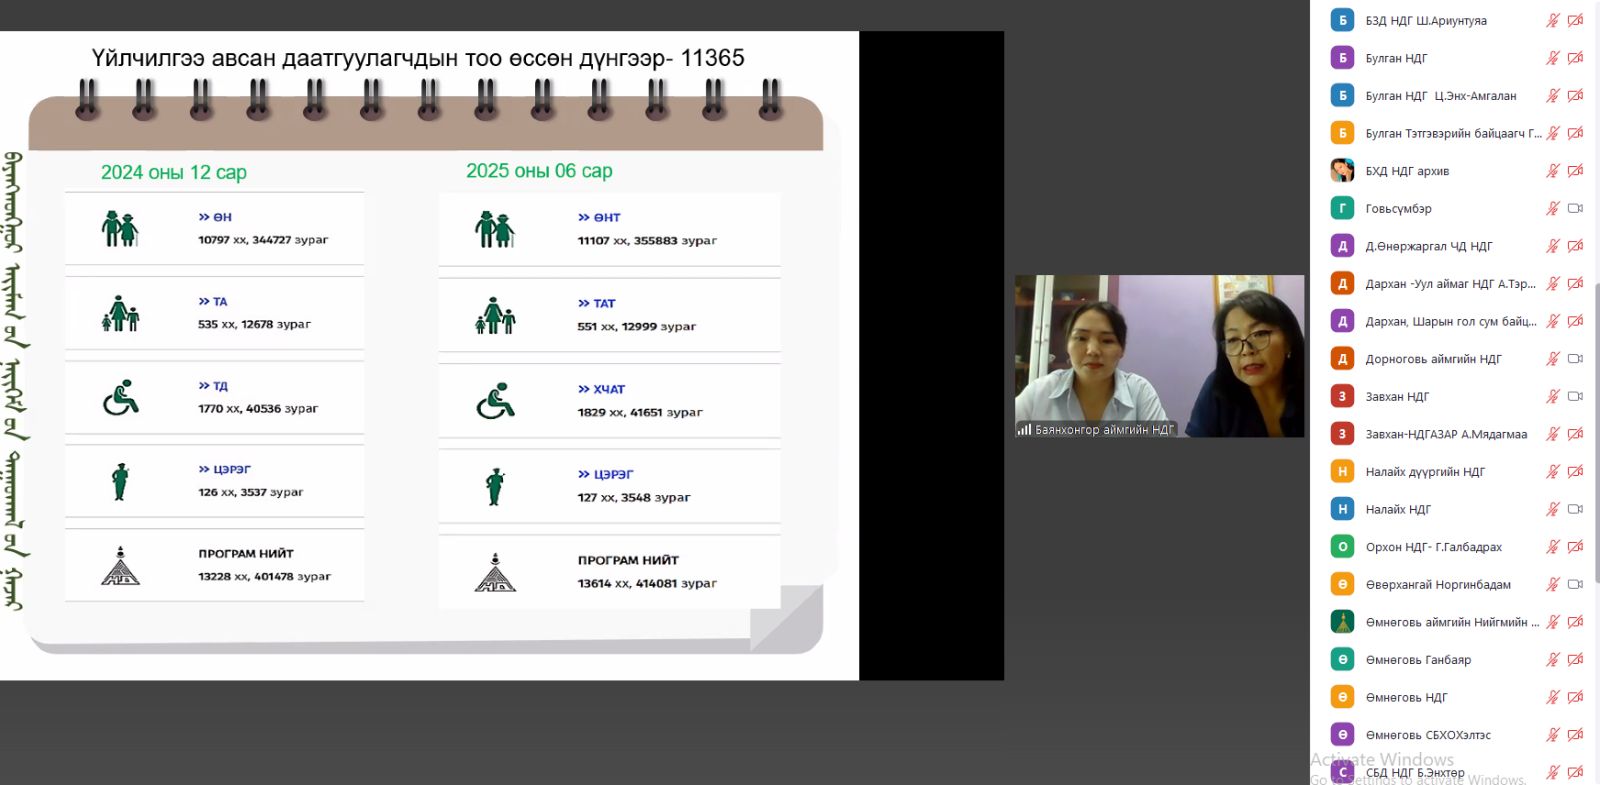Click Завхан-НДГАЗАР А.Мядагмаа participant name

coord(1446,434)
